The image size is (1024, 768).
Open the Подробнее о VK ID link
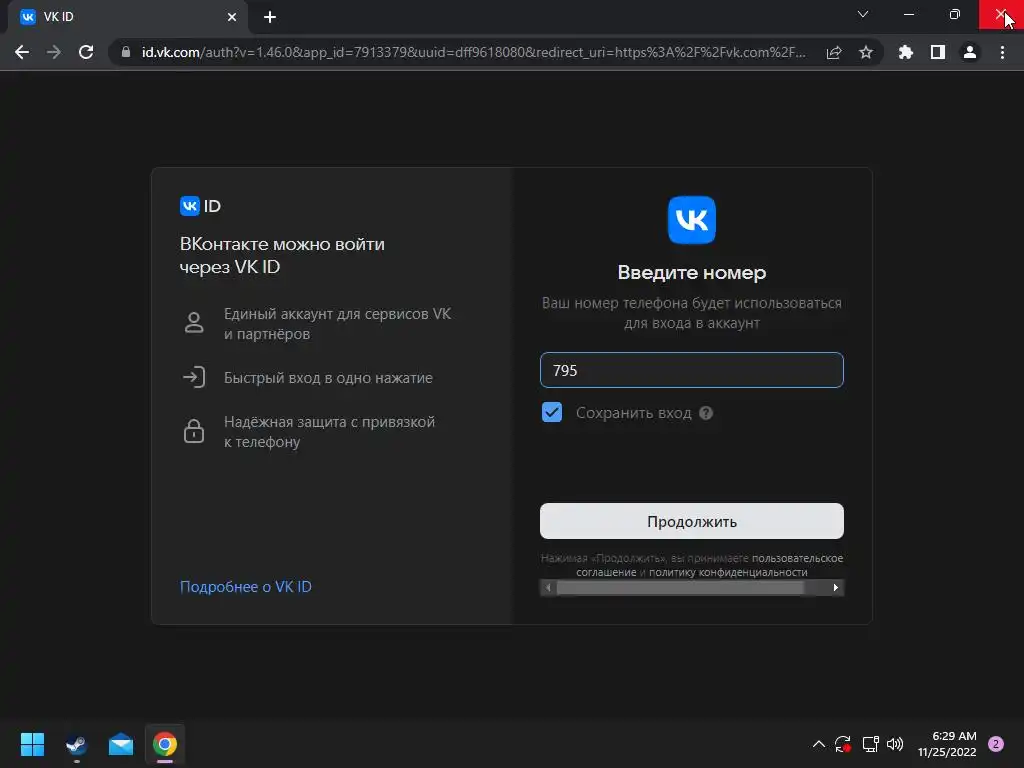pos(246,586)
